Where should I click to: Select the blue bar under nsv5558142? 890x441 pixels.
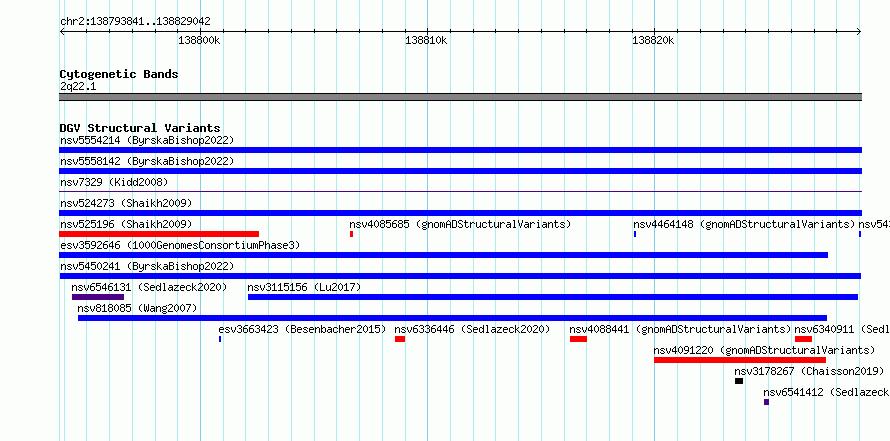[x=460, y=171]
